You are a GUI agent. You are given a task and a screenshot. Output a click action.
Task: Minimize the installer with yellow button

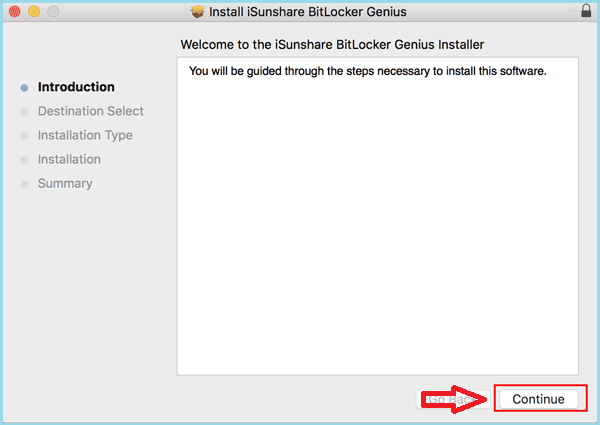coord(34,11)
